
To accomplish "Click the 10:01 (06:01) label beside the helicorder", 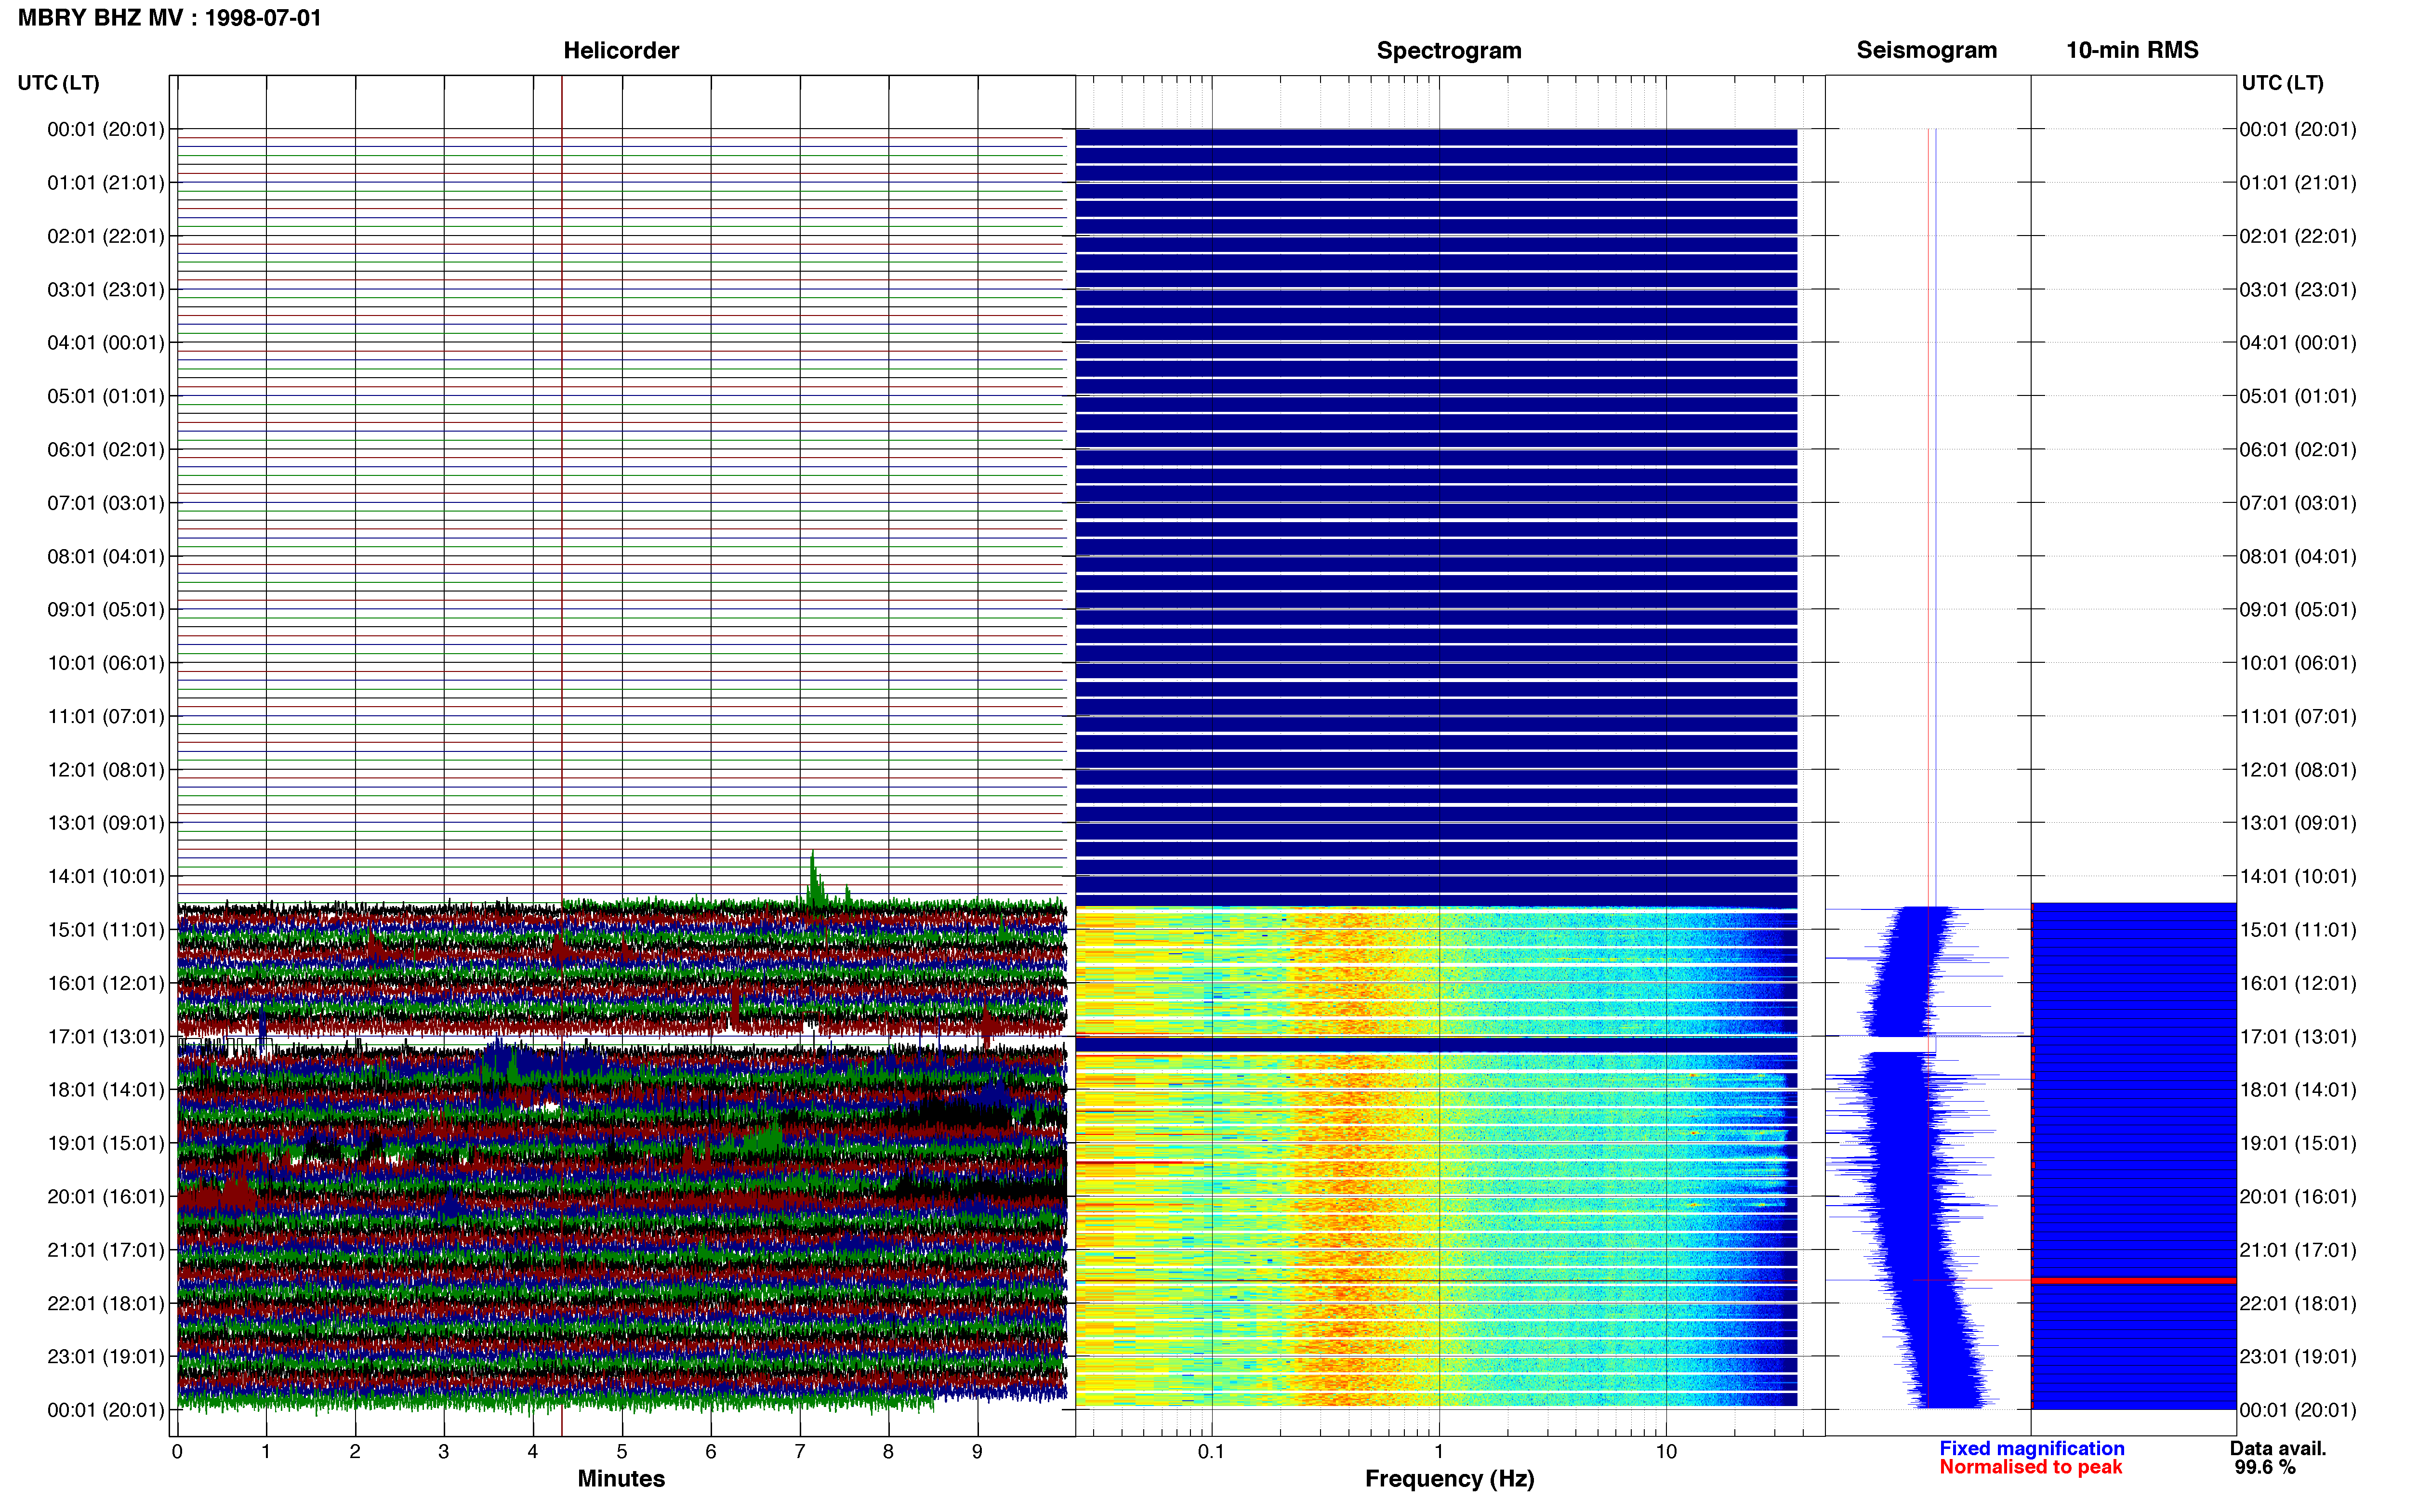I will (x=106, y=663).
